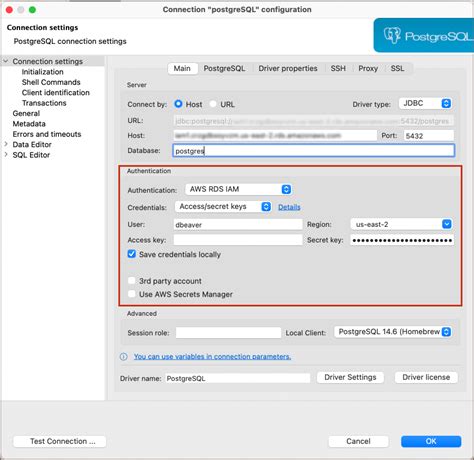Confirm with the OK button

coord(431,441)
